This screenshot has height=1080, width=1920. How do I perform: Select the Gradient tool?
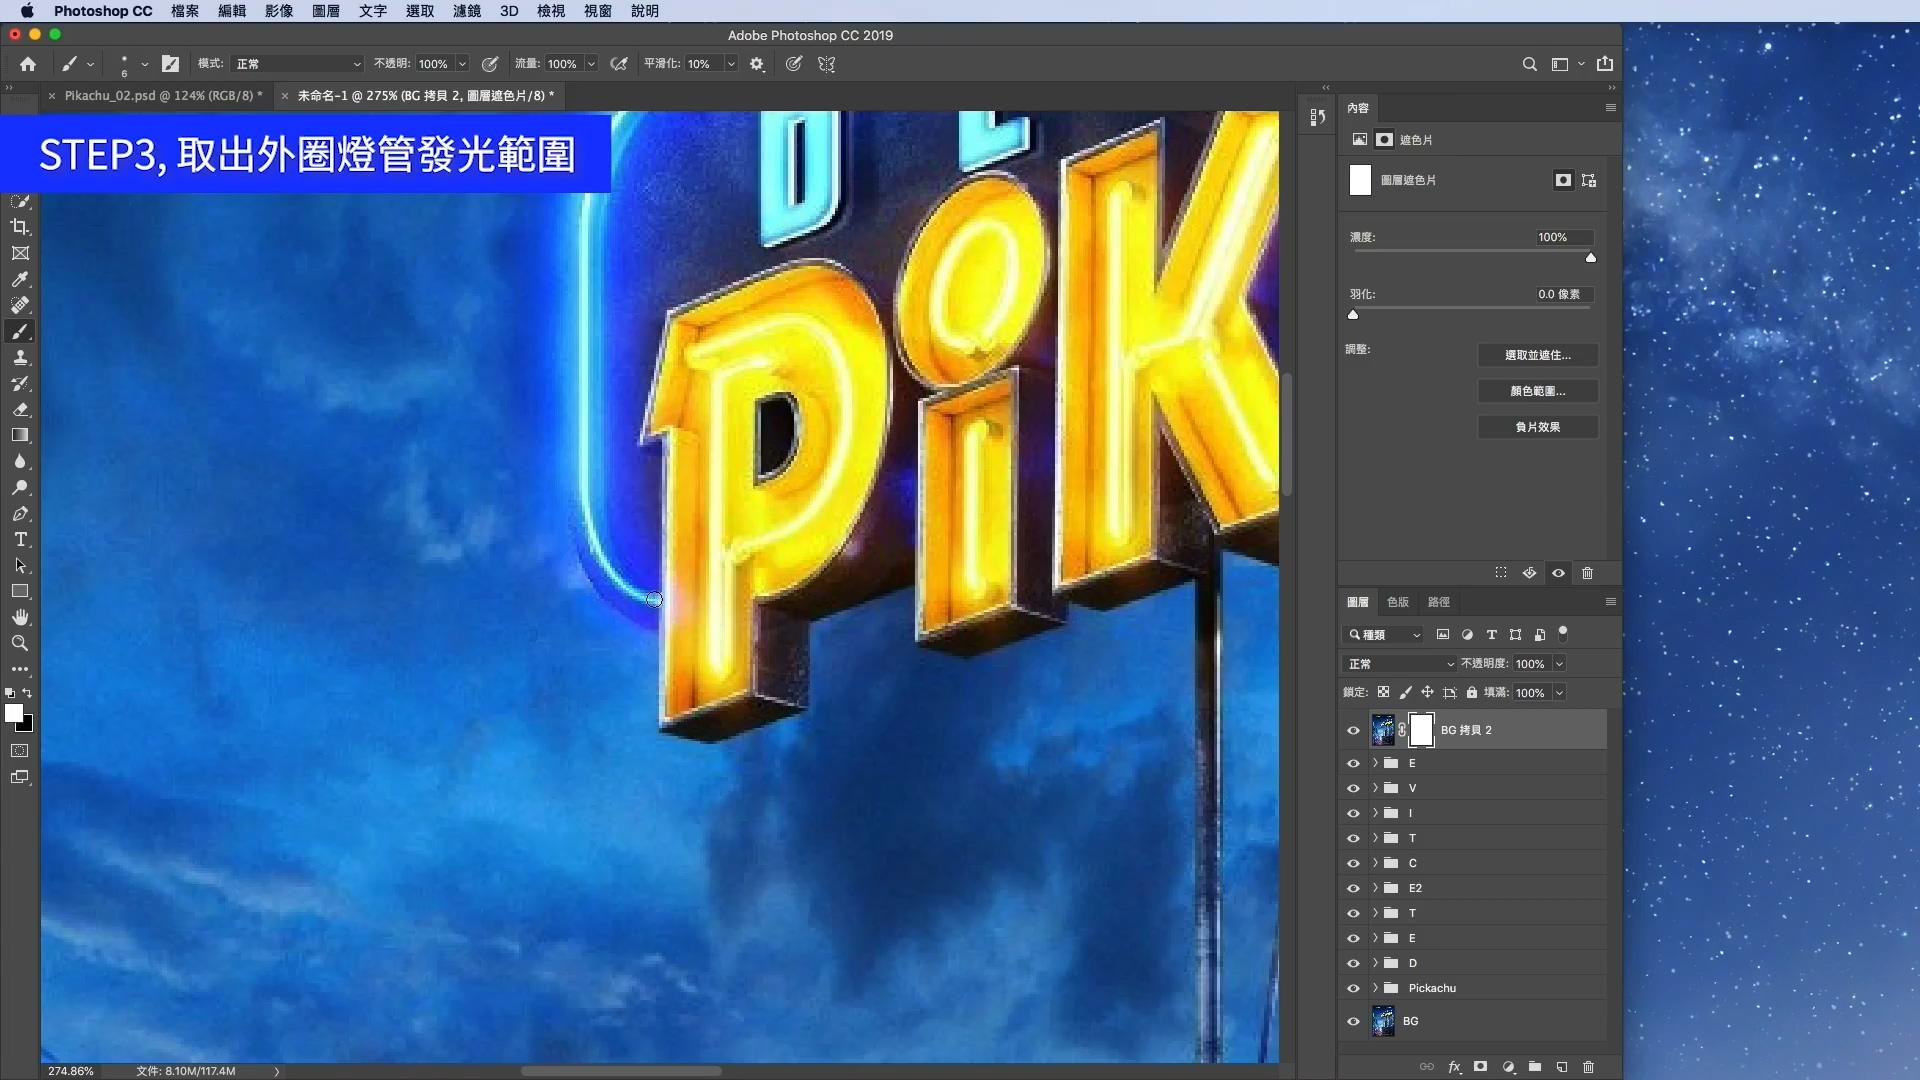[x=20, y=435]
